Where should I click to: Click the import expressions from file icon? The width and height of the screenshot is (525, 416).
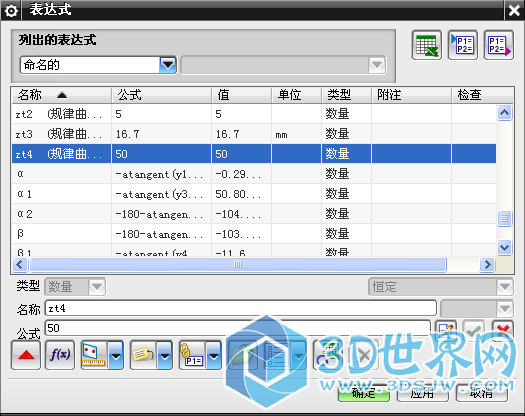tap(463, 45)
